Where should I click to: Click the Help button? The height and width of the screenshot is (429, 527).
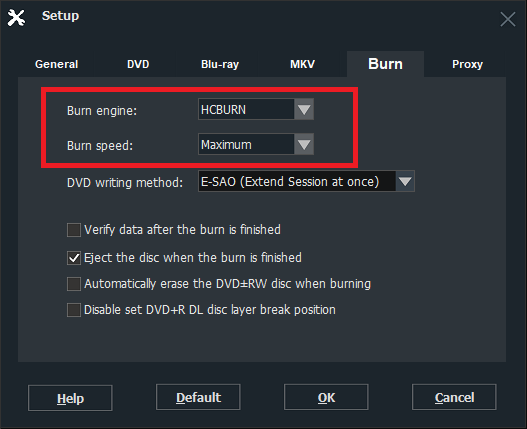[x=70, y=398]
